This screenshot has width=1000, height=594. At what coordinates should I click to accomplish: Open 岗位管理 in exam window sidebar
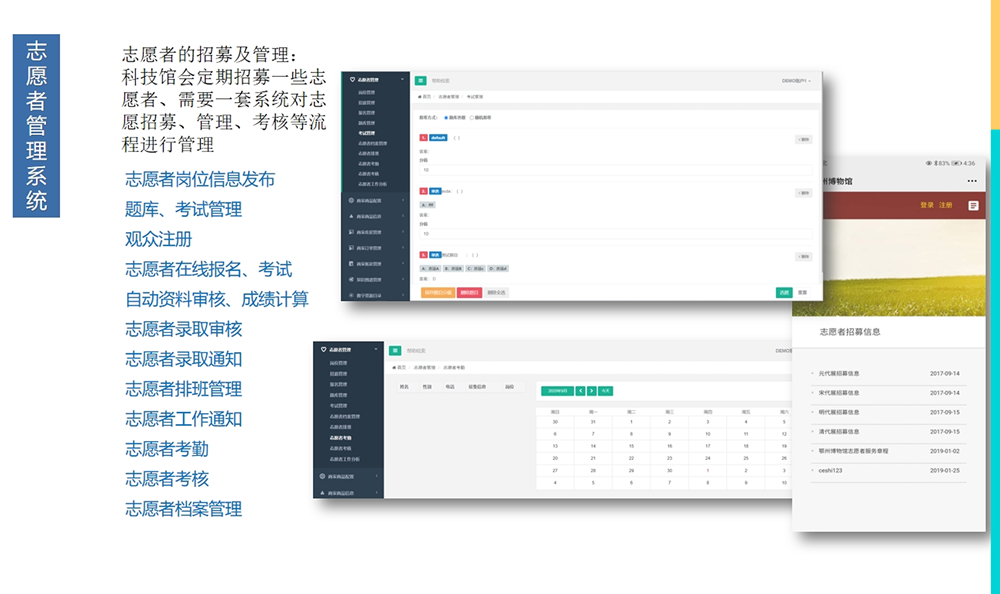367,93
